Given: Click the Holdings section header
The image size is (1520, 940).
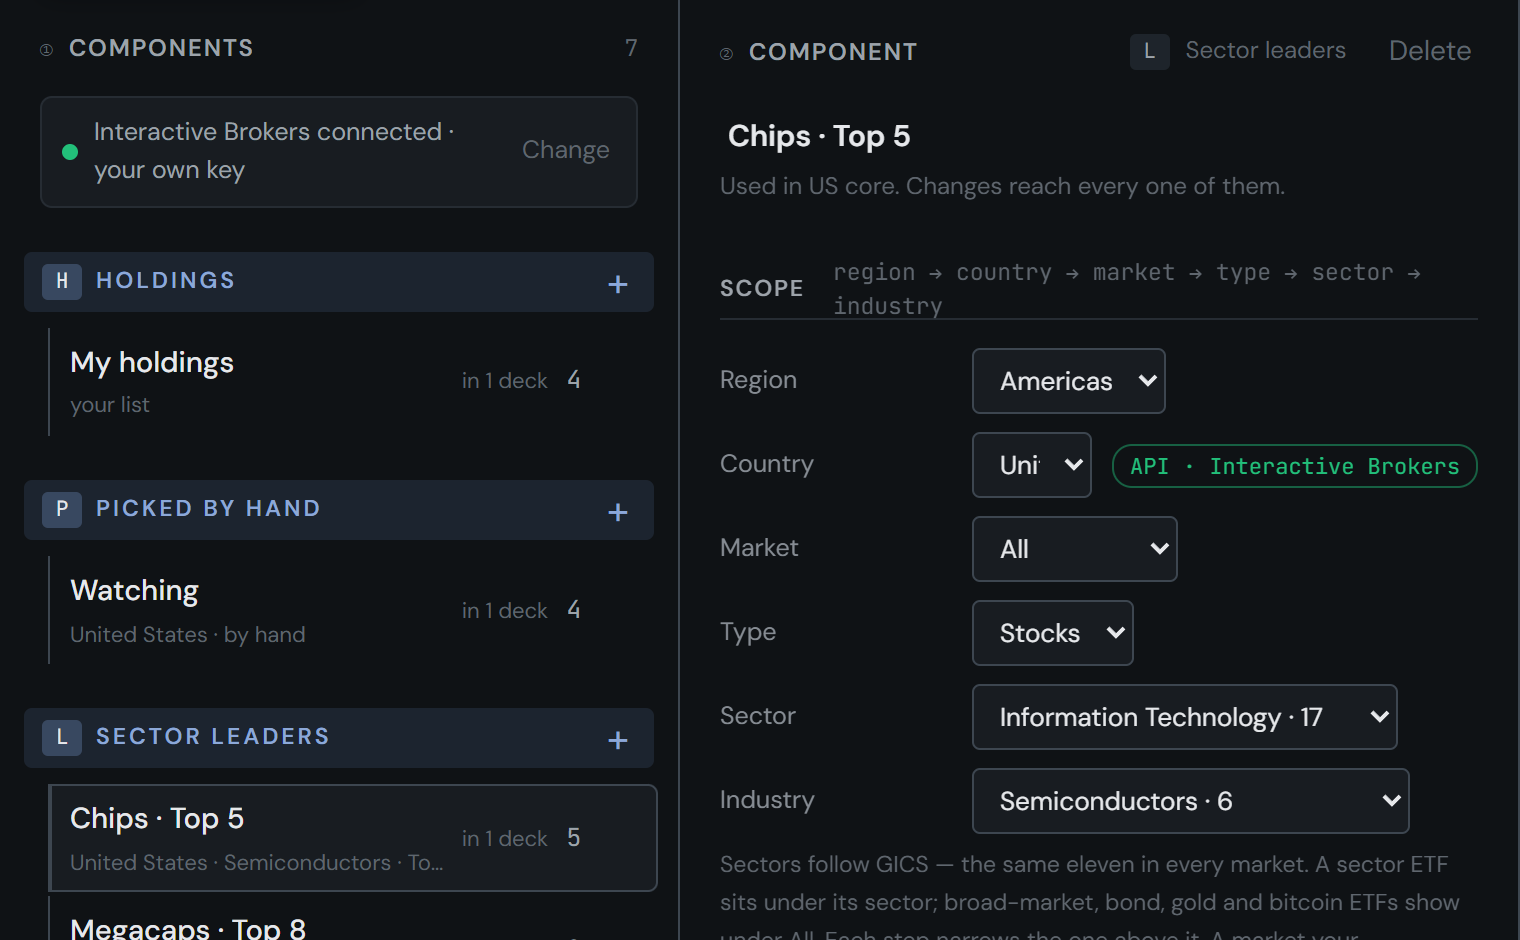Looking at the screenshot, I should 339,282.
